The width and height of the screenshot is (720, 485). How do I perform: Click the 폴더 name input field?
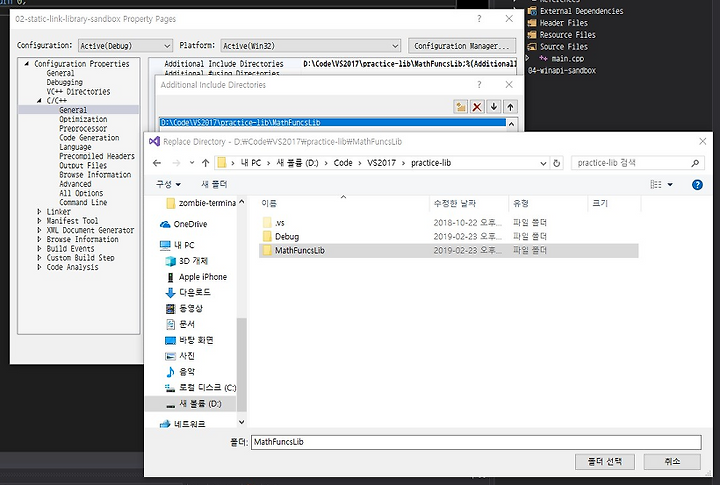point(476,442)
